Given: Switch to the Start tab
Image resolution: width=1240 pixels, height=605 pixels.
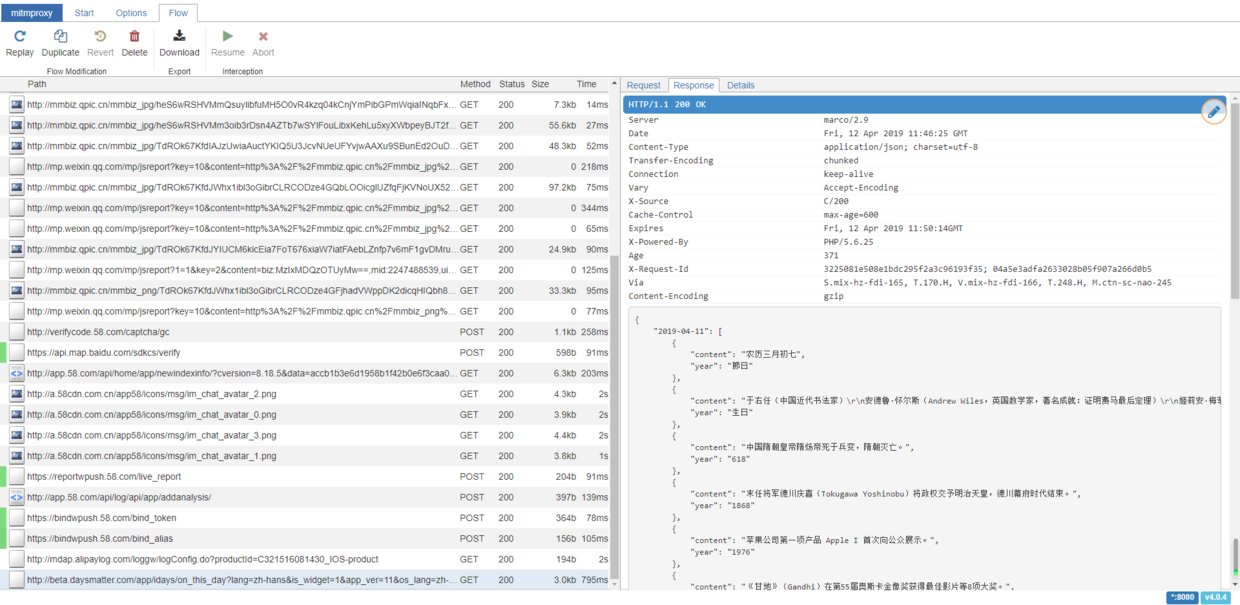Looking at the screenshot, I should point(85,13).
